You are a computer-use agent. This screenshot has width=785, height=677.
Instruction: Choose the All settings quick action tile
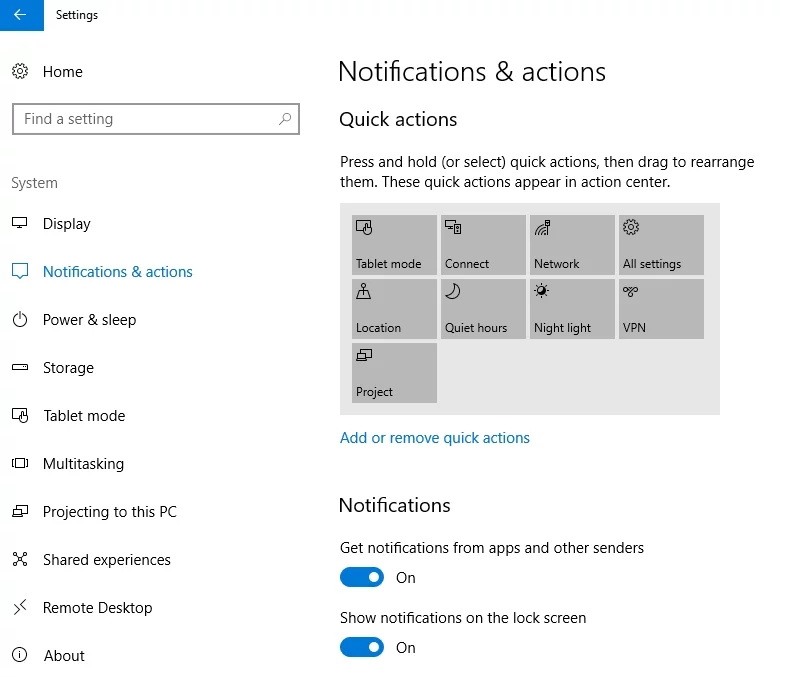click(x=661, y=245)
